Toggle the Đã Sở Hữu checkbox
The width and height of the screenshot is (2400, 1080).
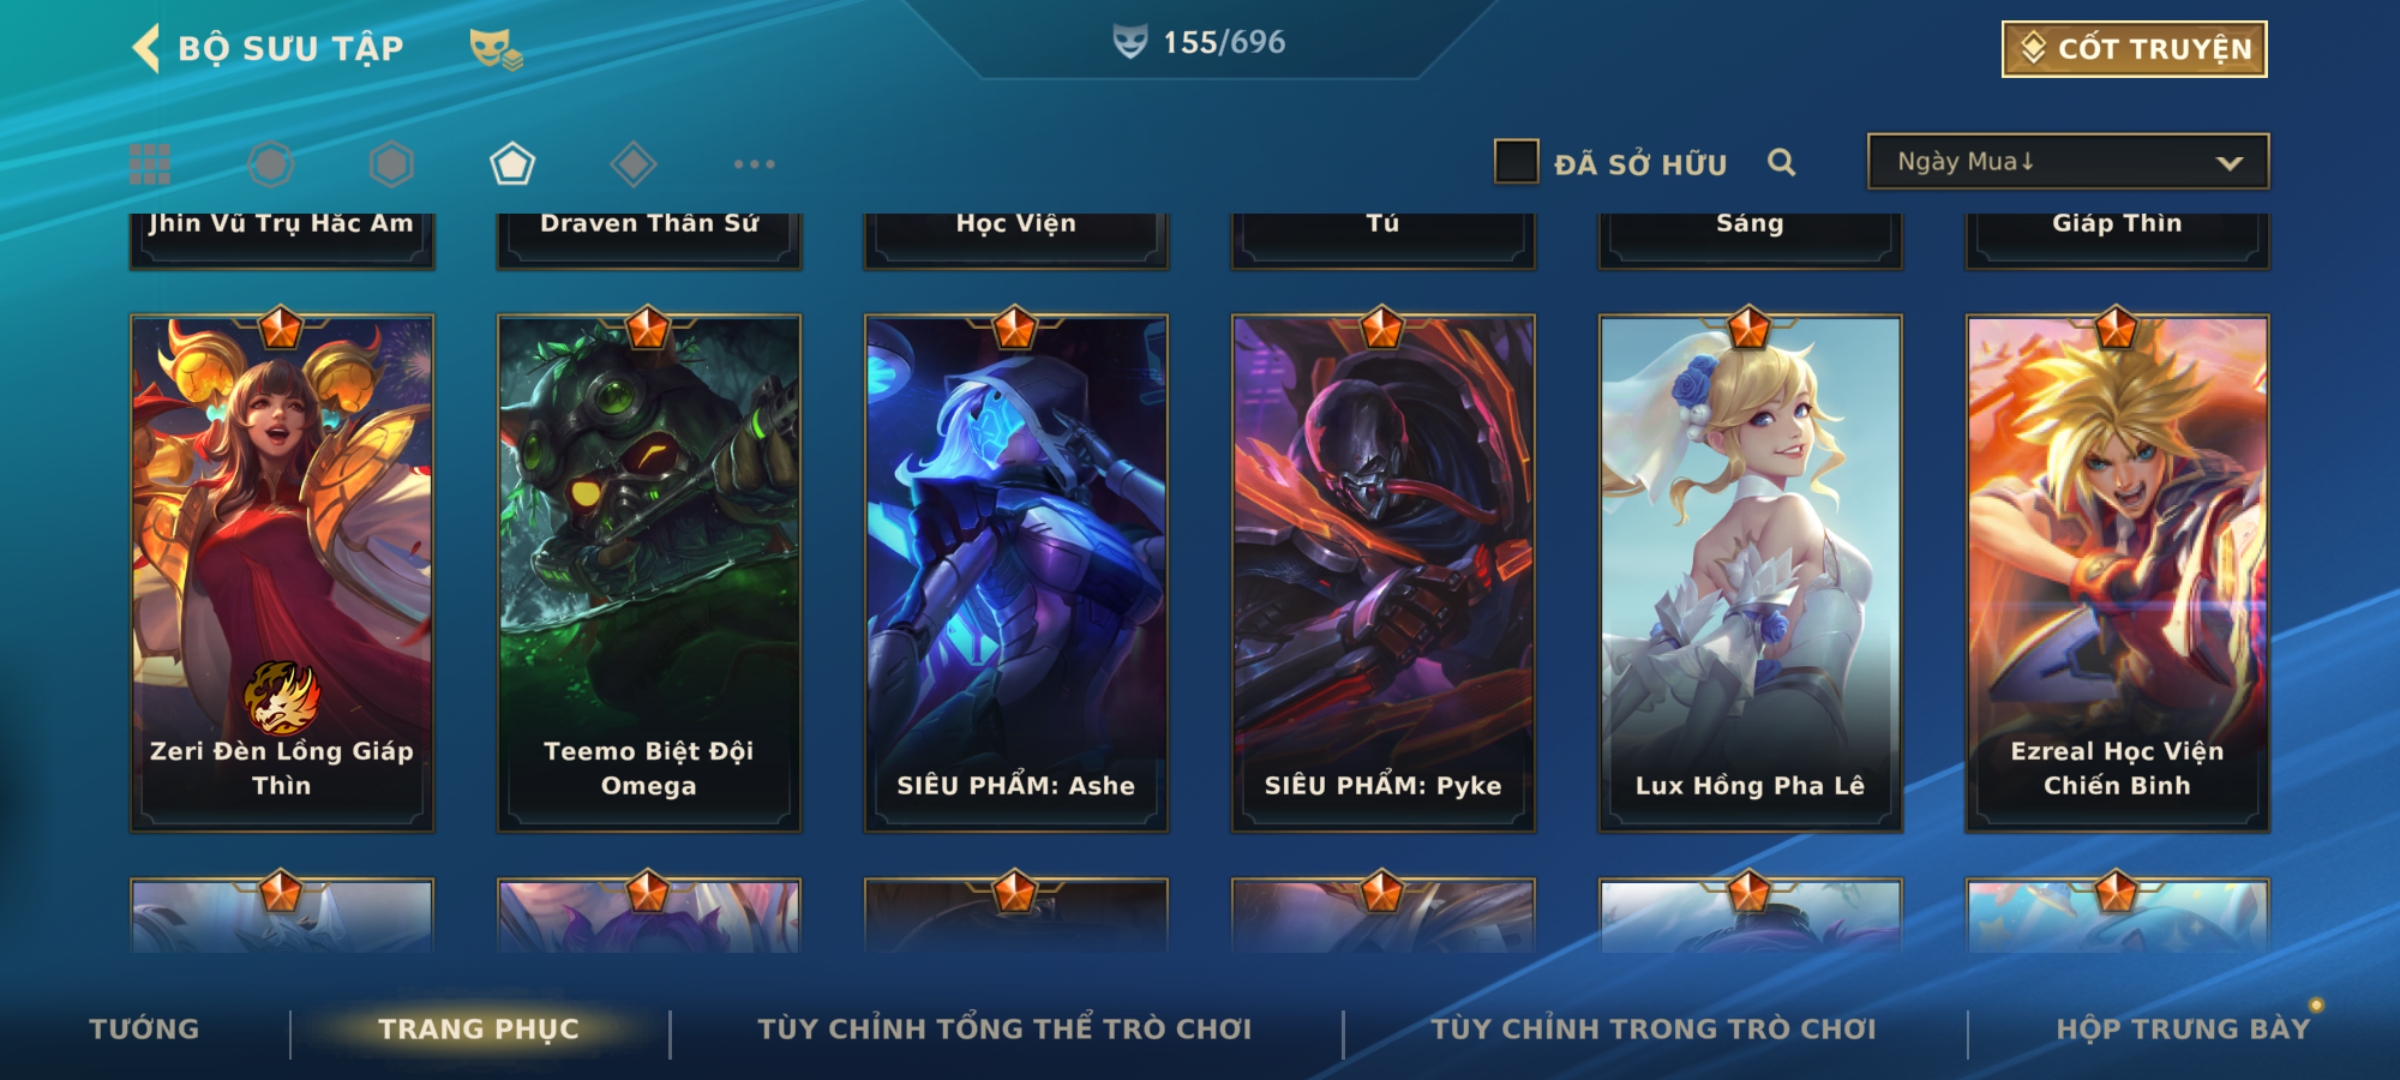(1516, 162)
